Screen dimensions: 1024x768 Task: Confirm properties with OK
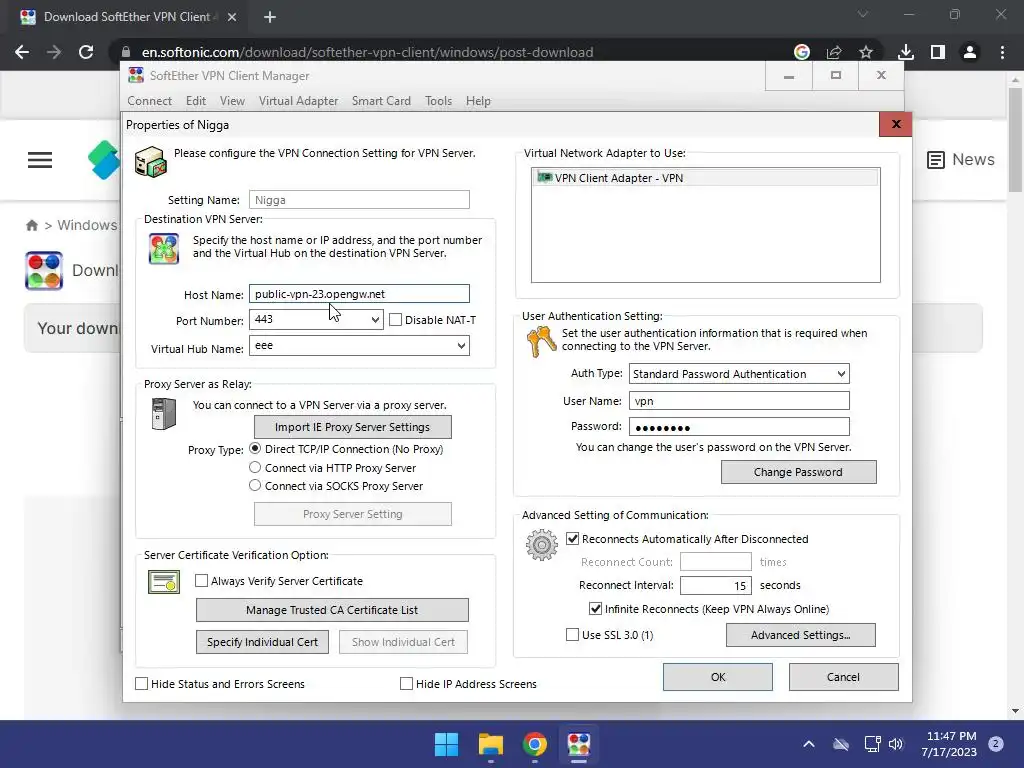(718, 677)
